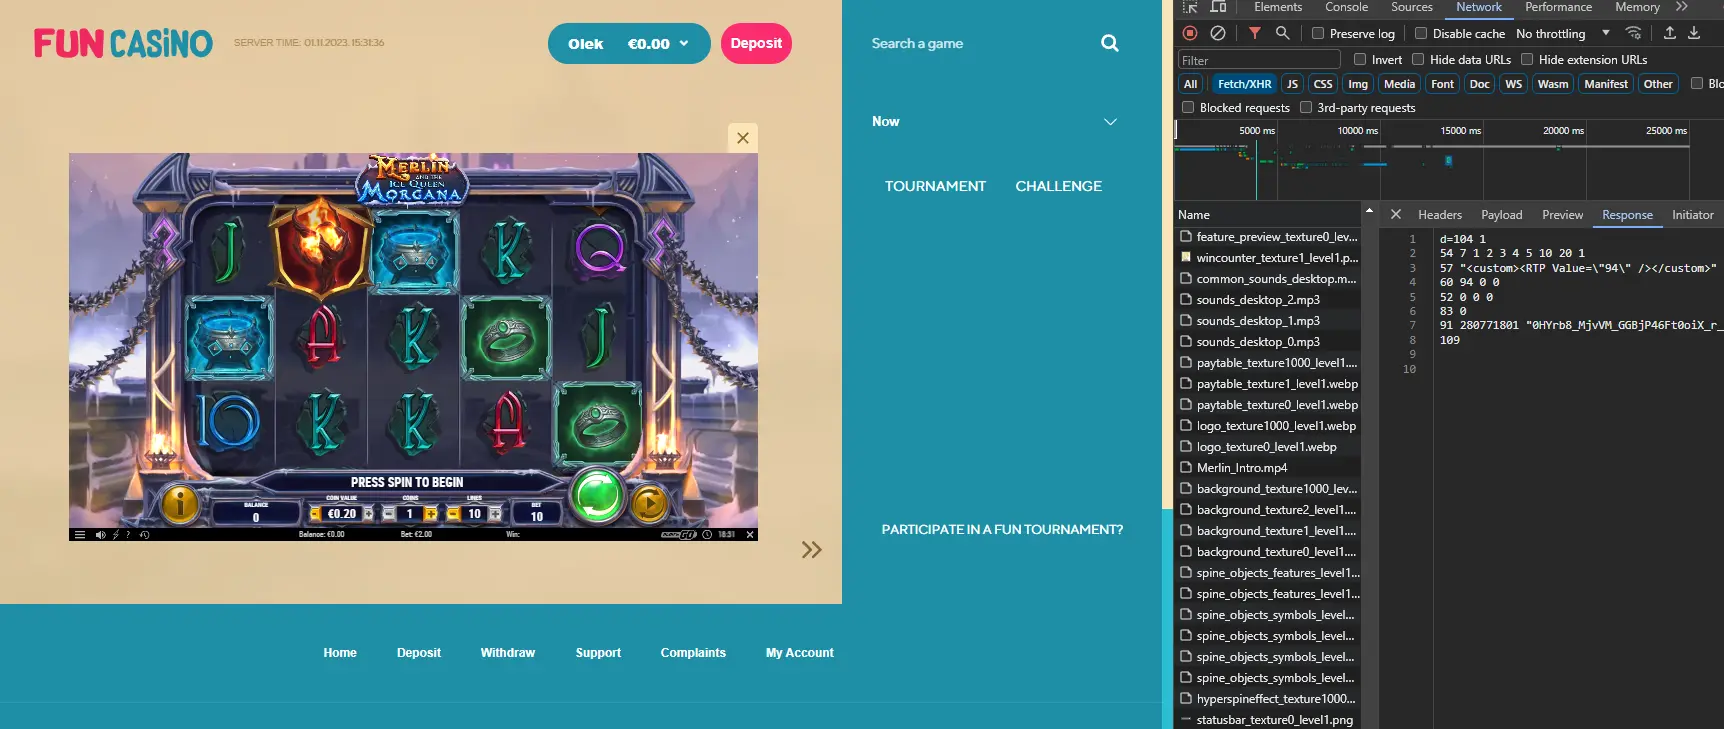Screen dimensions: 1724x729
Task: Tick the Hide data URLs checkbox
Action: 1418,59
